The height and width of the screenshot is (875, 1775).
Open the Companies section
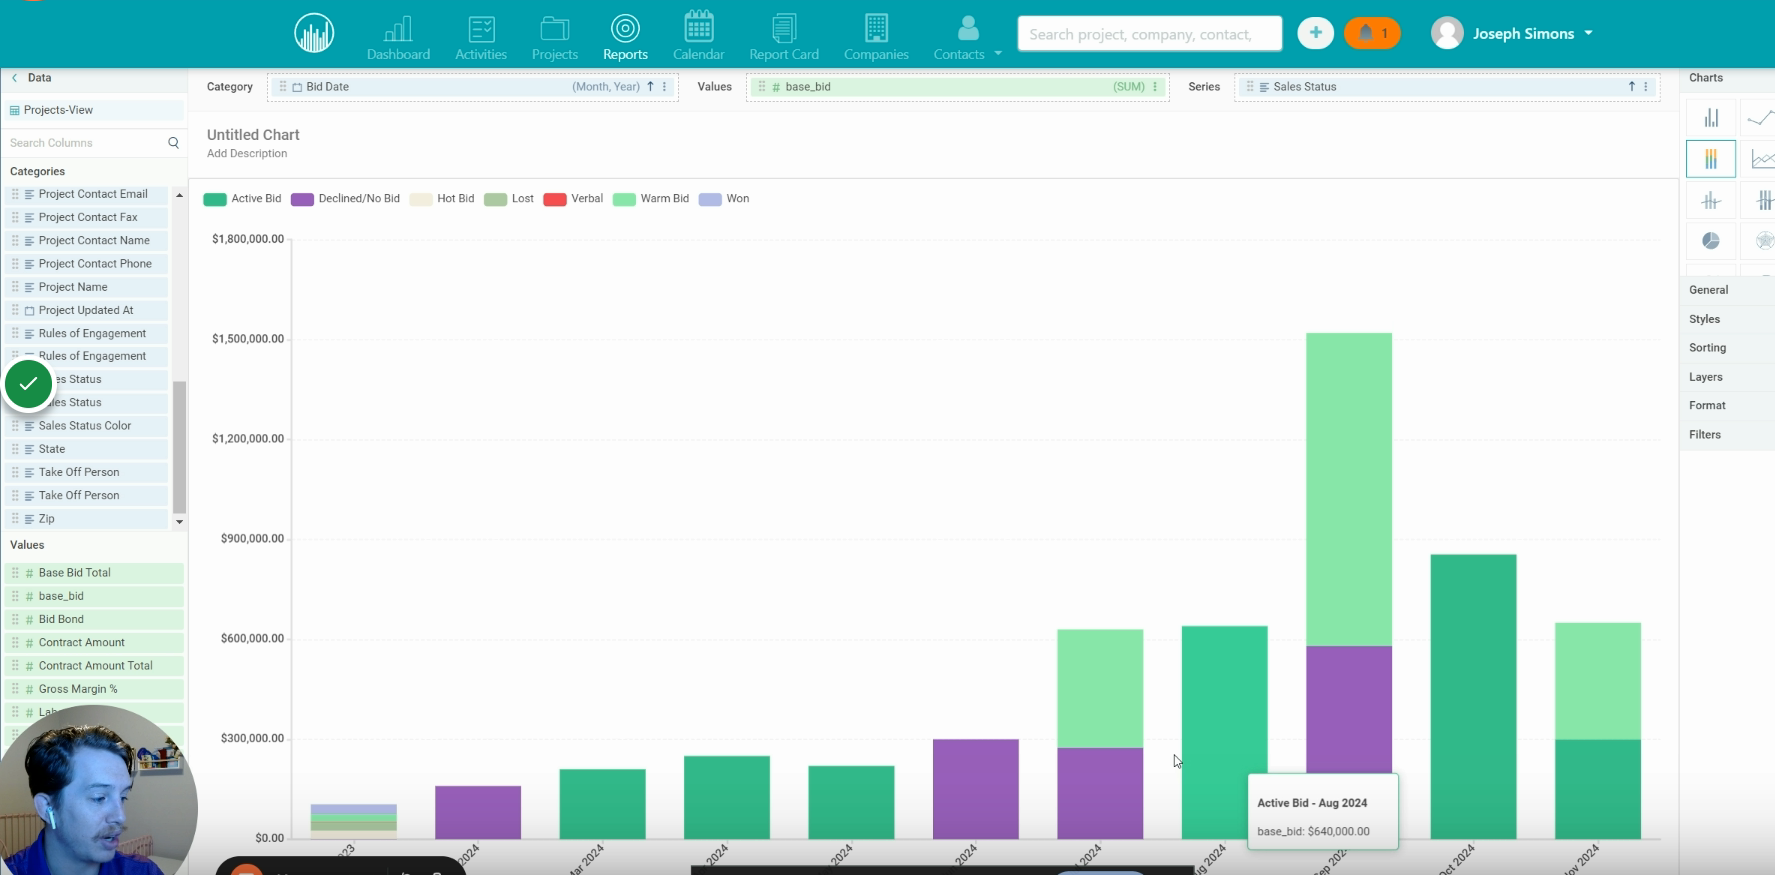click(876, 38)
